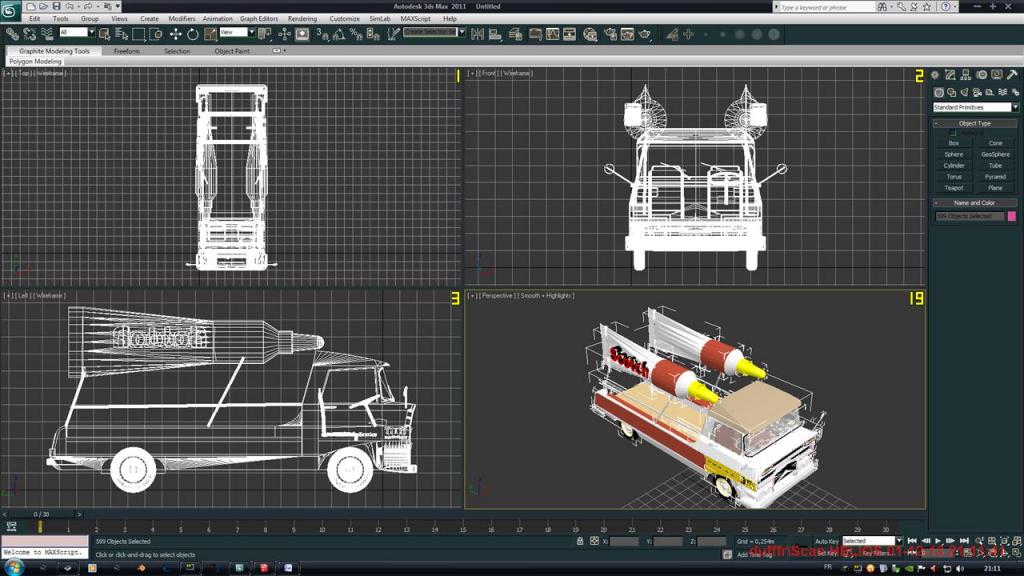Open the Render Setup icon
This screenshot has width=1024, height=576.
(x=611, y=34)
